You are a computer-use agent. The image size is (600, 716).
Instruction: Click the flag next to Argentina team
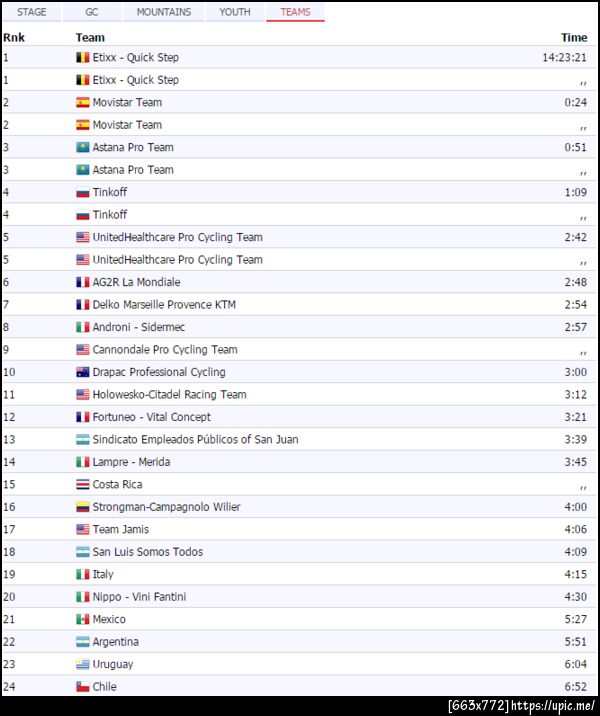(83, 642)
